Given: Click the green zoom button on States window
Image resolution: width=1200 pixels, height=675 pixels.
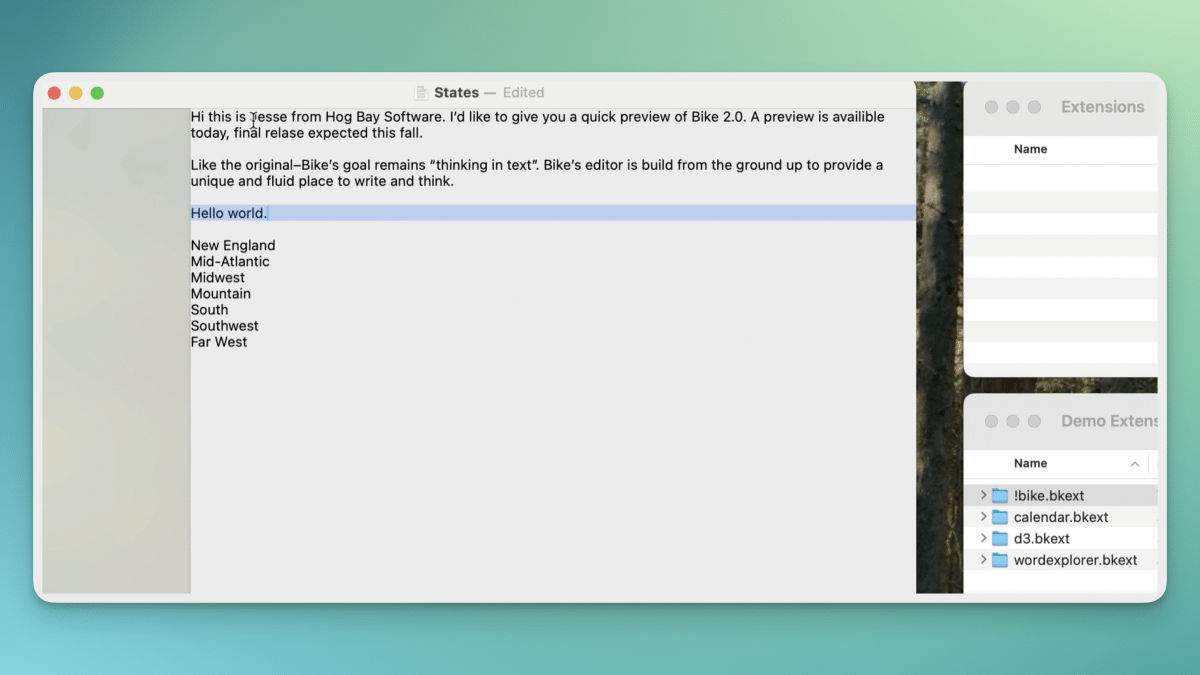Looking at the screenshot, I should tap(97, 92).
